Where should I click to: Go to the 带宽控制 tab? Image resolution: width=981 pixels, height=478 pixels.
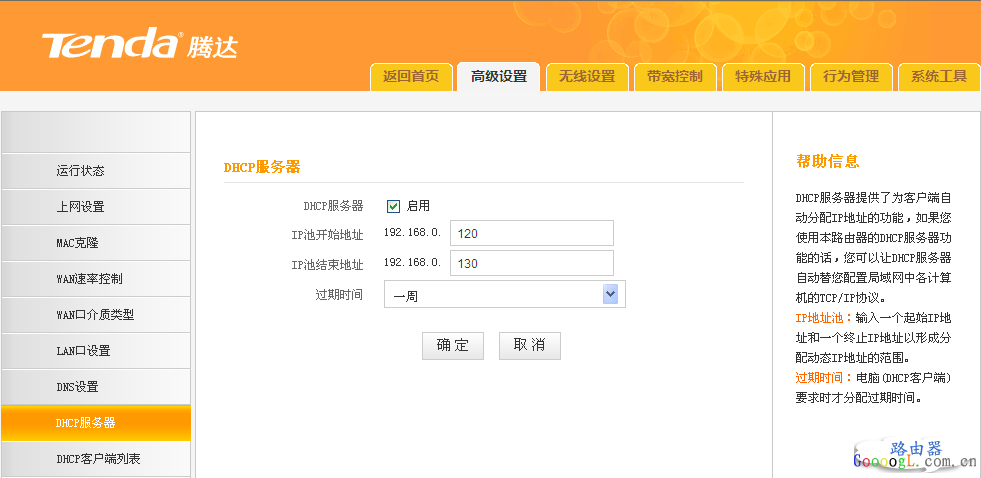tap(675, 77)
